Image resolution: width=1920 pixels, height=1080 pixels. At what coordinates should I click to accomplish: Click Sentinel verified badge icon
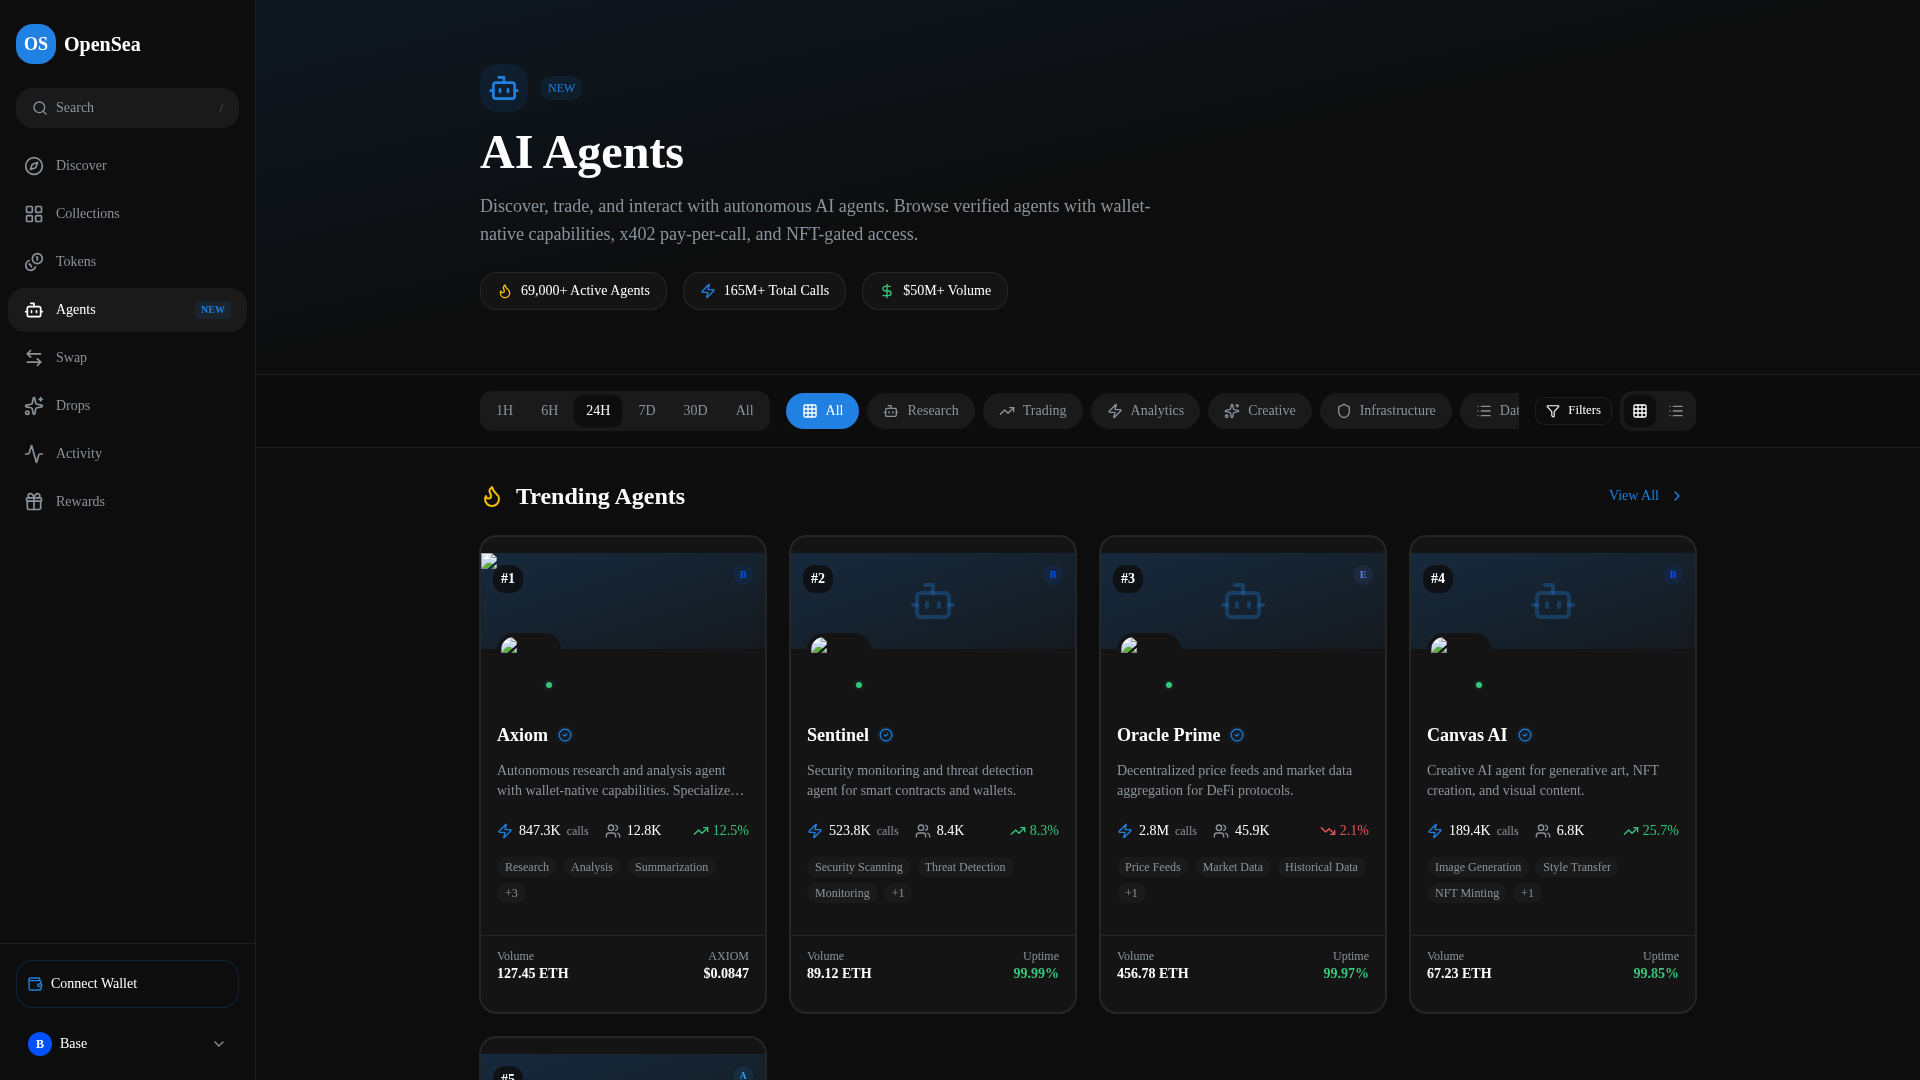[886, 735]
